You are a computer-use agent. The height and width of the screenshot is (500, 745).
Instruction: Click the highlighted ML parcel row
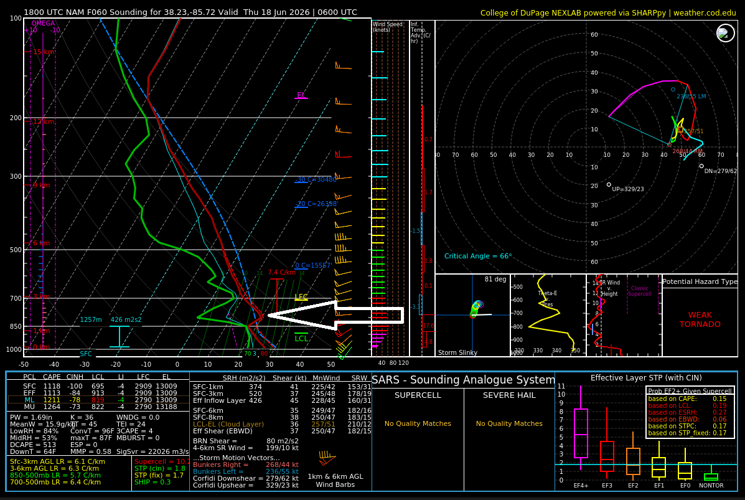[99, 400]
